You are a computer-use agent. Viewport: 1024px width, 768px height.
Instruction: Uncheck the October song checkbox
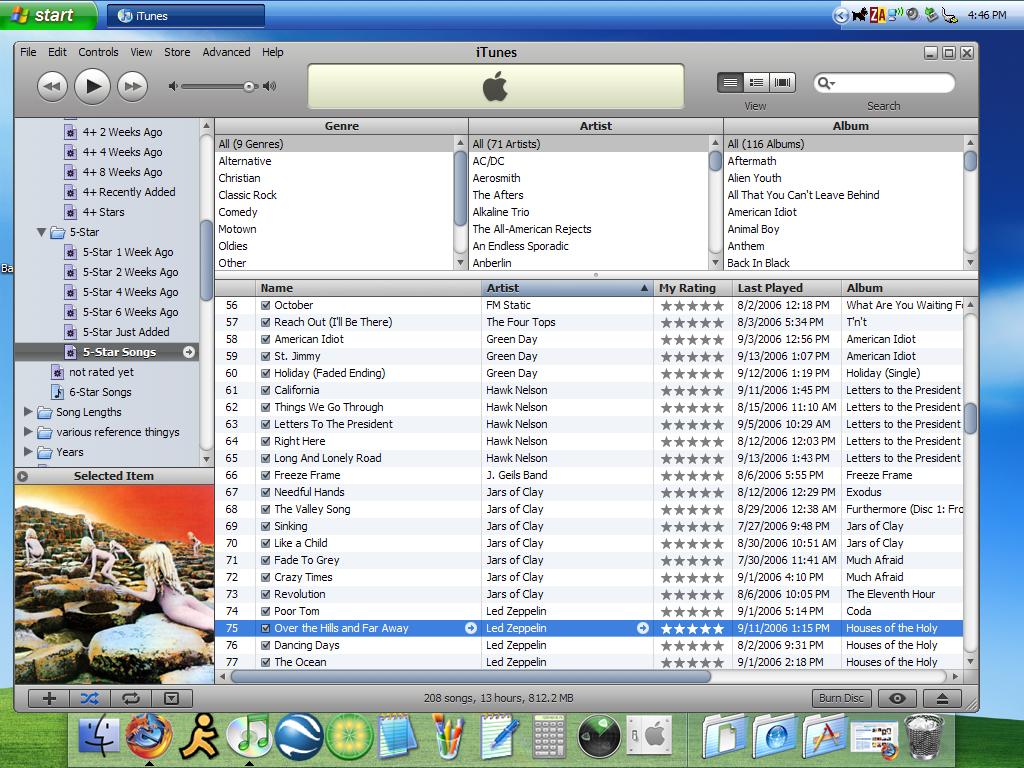(x=266, y=305)
